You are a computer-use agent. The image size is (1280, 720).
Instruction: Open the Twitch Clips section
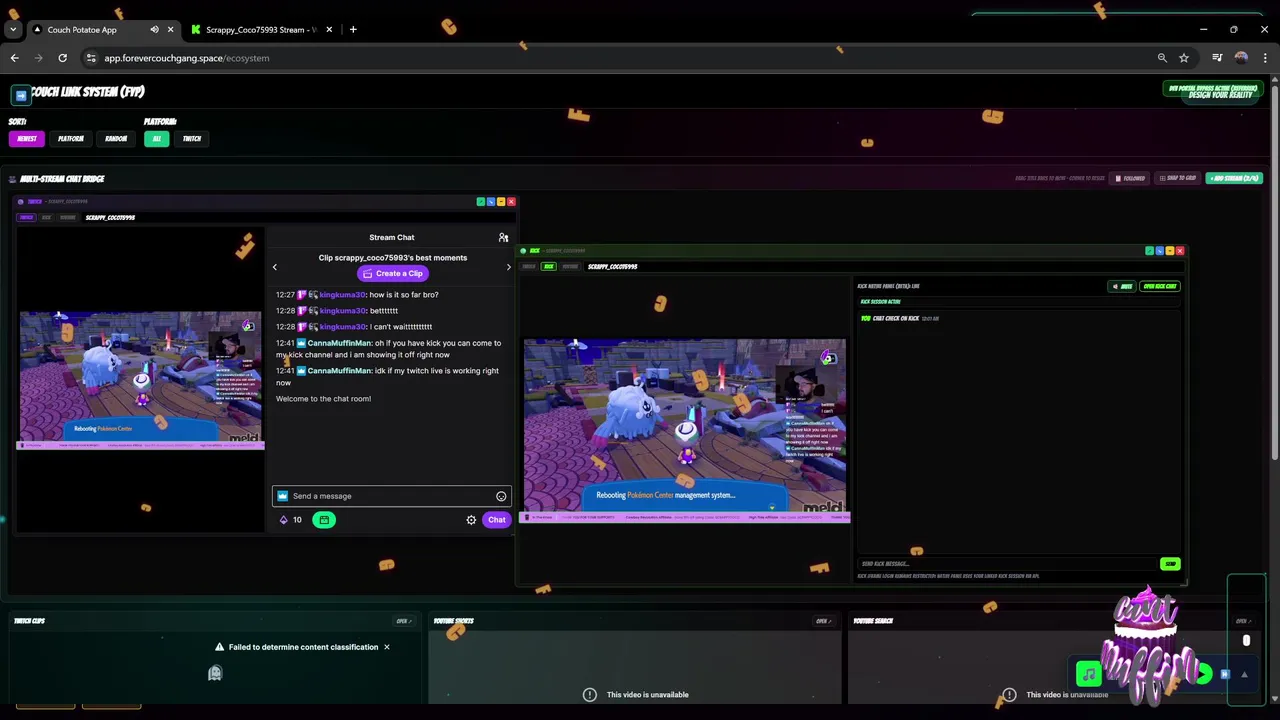[403, 621]
